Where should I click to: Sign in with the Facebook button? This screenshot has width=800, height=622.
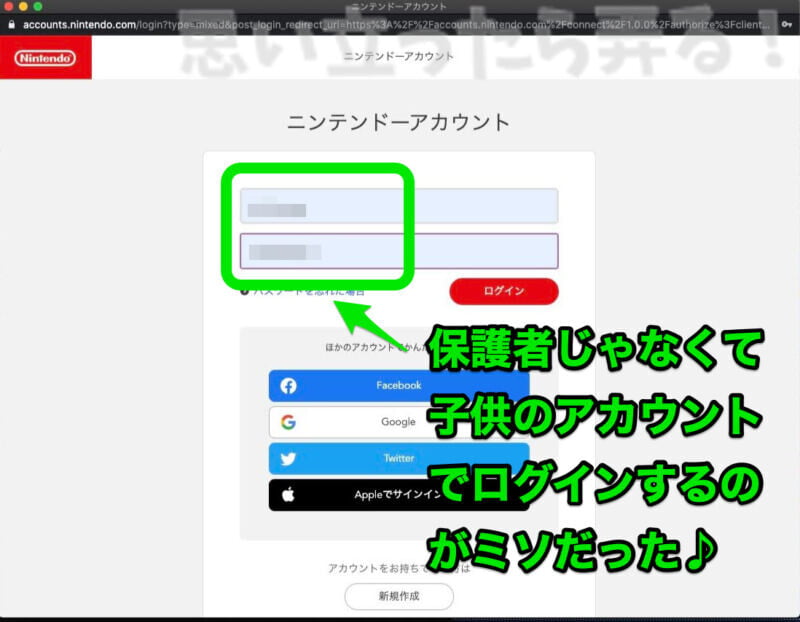[399, 386]
